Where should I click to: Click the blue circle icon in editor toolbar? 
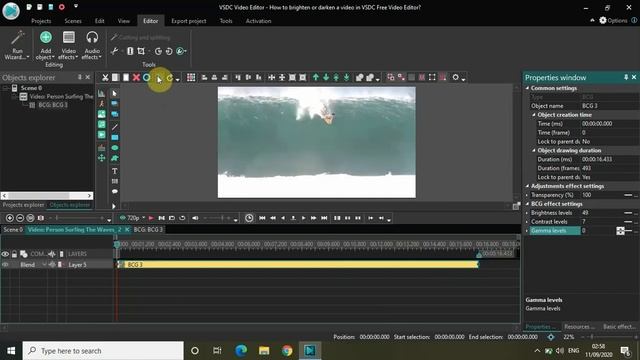tap(147, 77)
